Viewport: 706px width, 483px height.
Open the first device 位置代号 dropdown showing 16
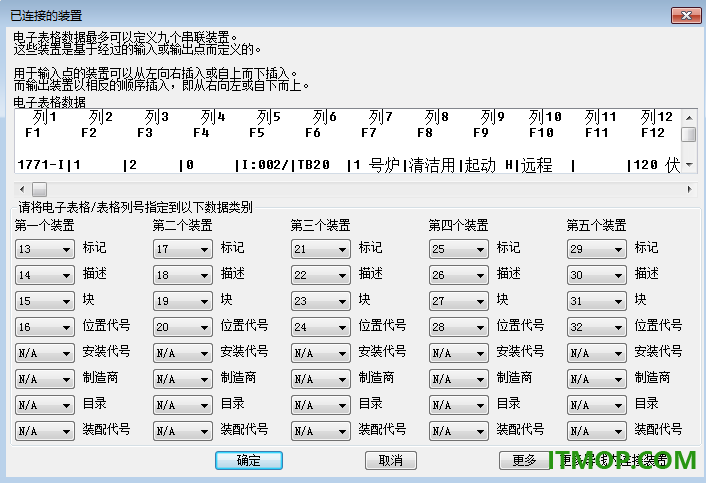click(x=45, y=327)
